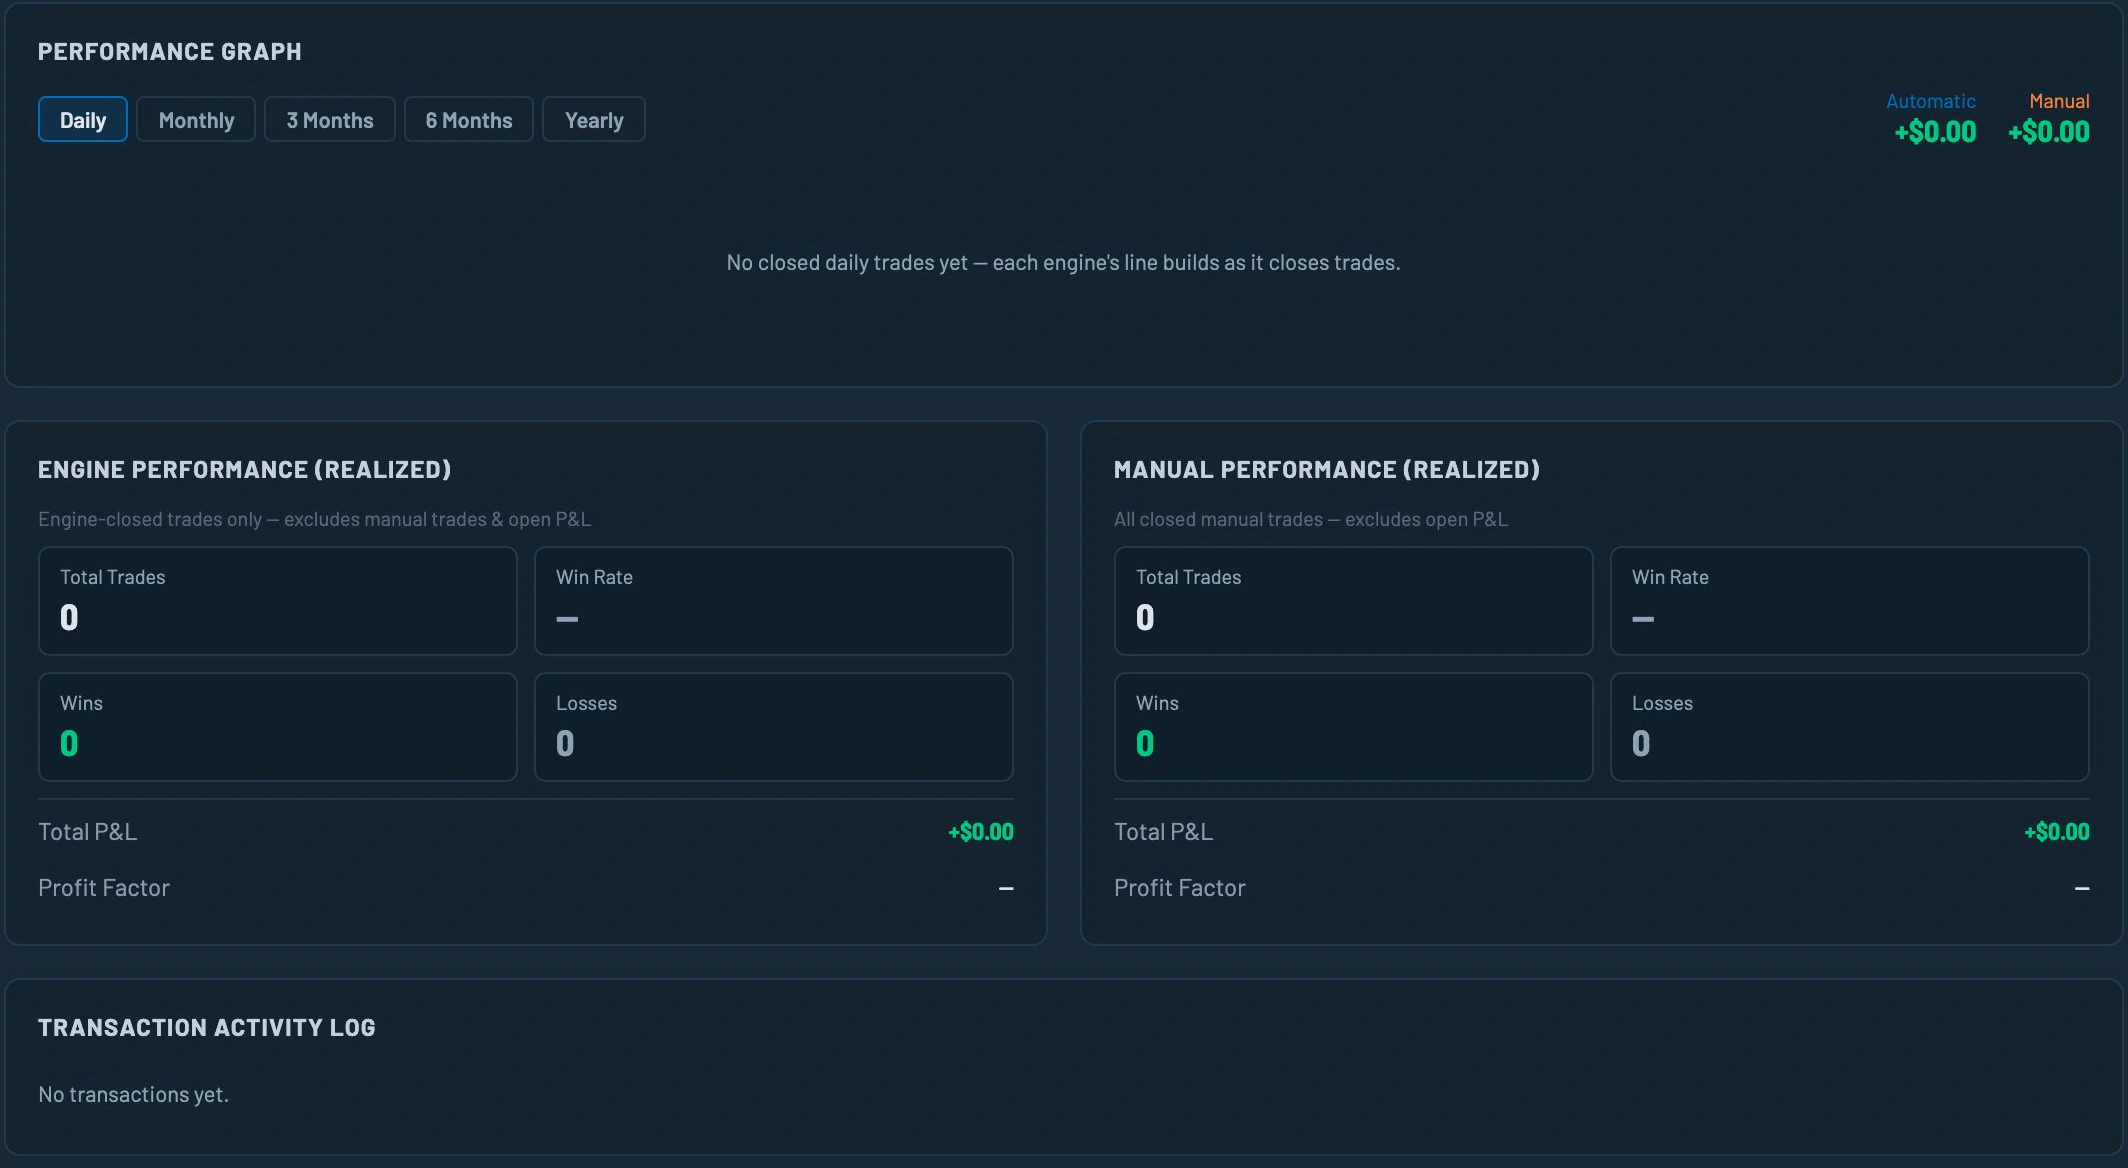Click the Engine Total P&L label
The image size is (2128, 1168).
point(88,832)
